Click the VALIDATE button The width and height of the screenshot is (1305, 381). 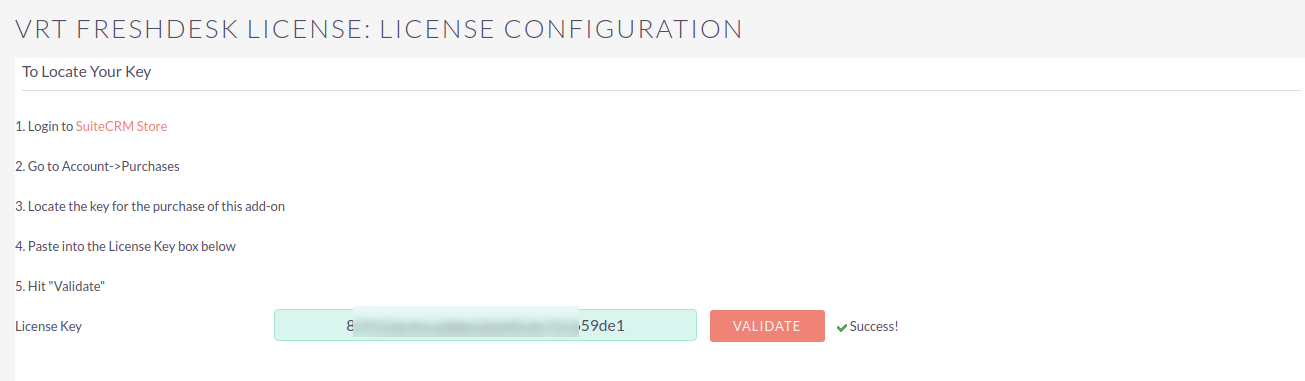pos(767,326)
